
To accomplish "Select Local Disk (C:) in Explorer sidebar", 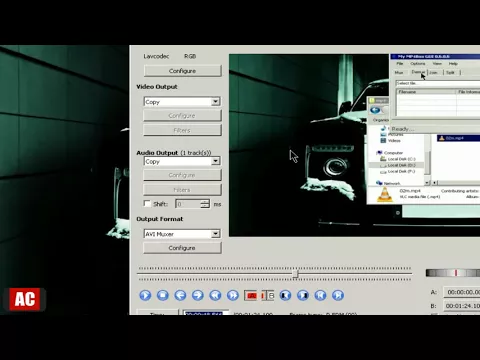I will 398,159.
